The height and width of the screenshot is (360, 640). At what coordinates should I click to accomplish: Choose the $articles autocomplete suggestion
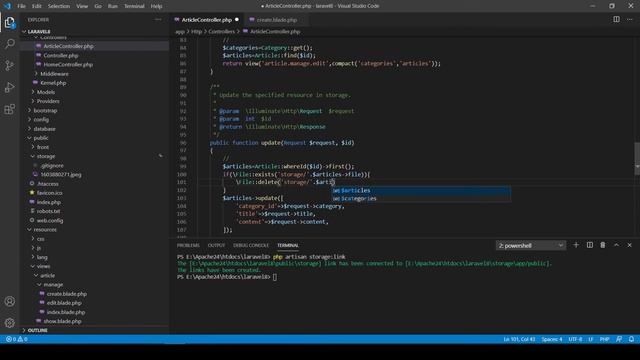[x=421, y=191]
